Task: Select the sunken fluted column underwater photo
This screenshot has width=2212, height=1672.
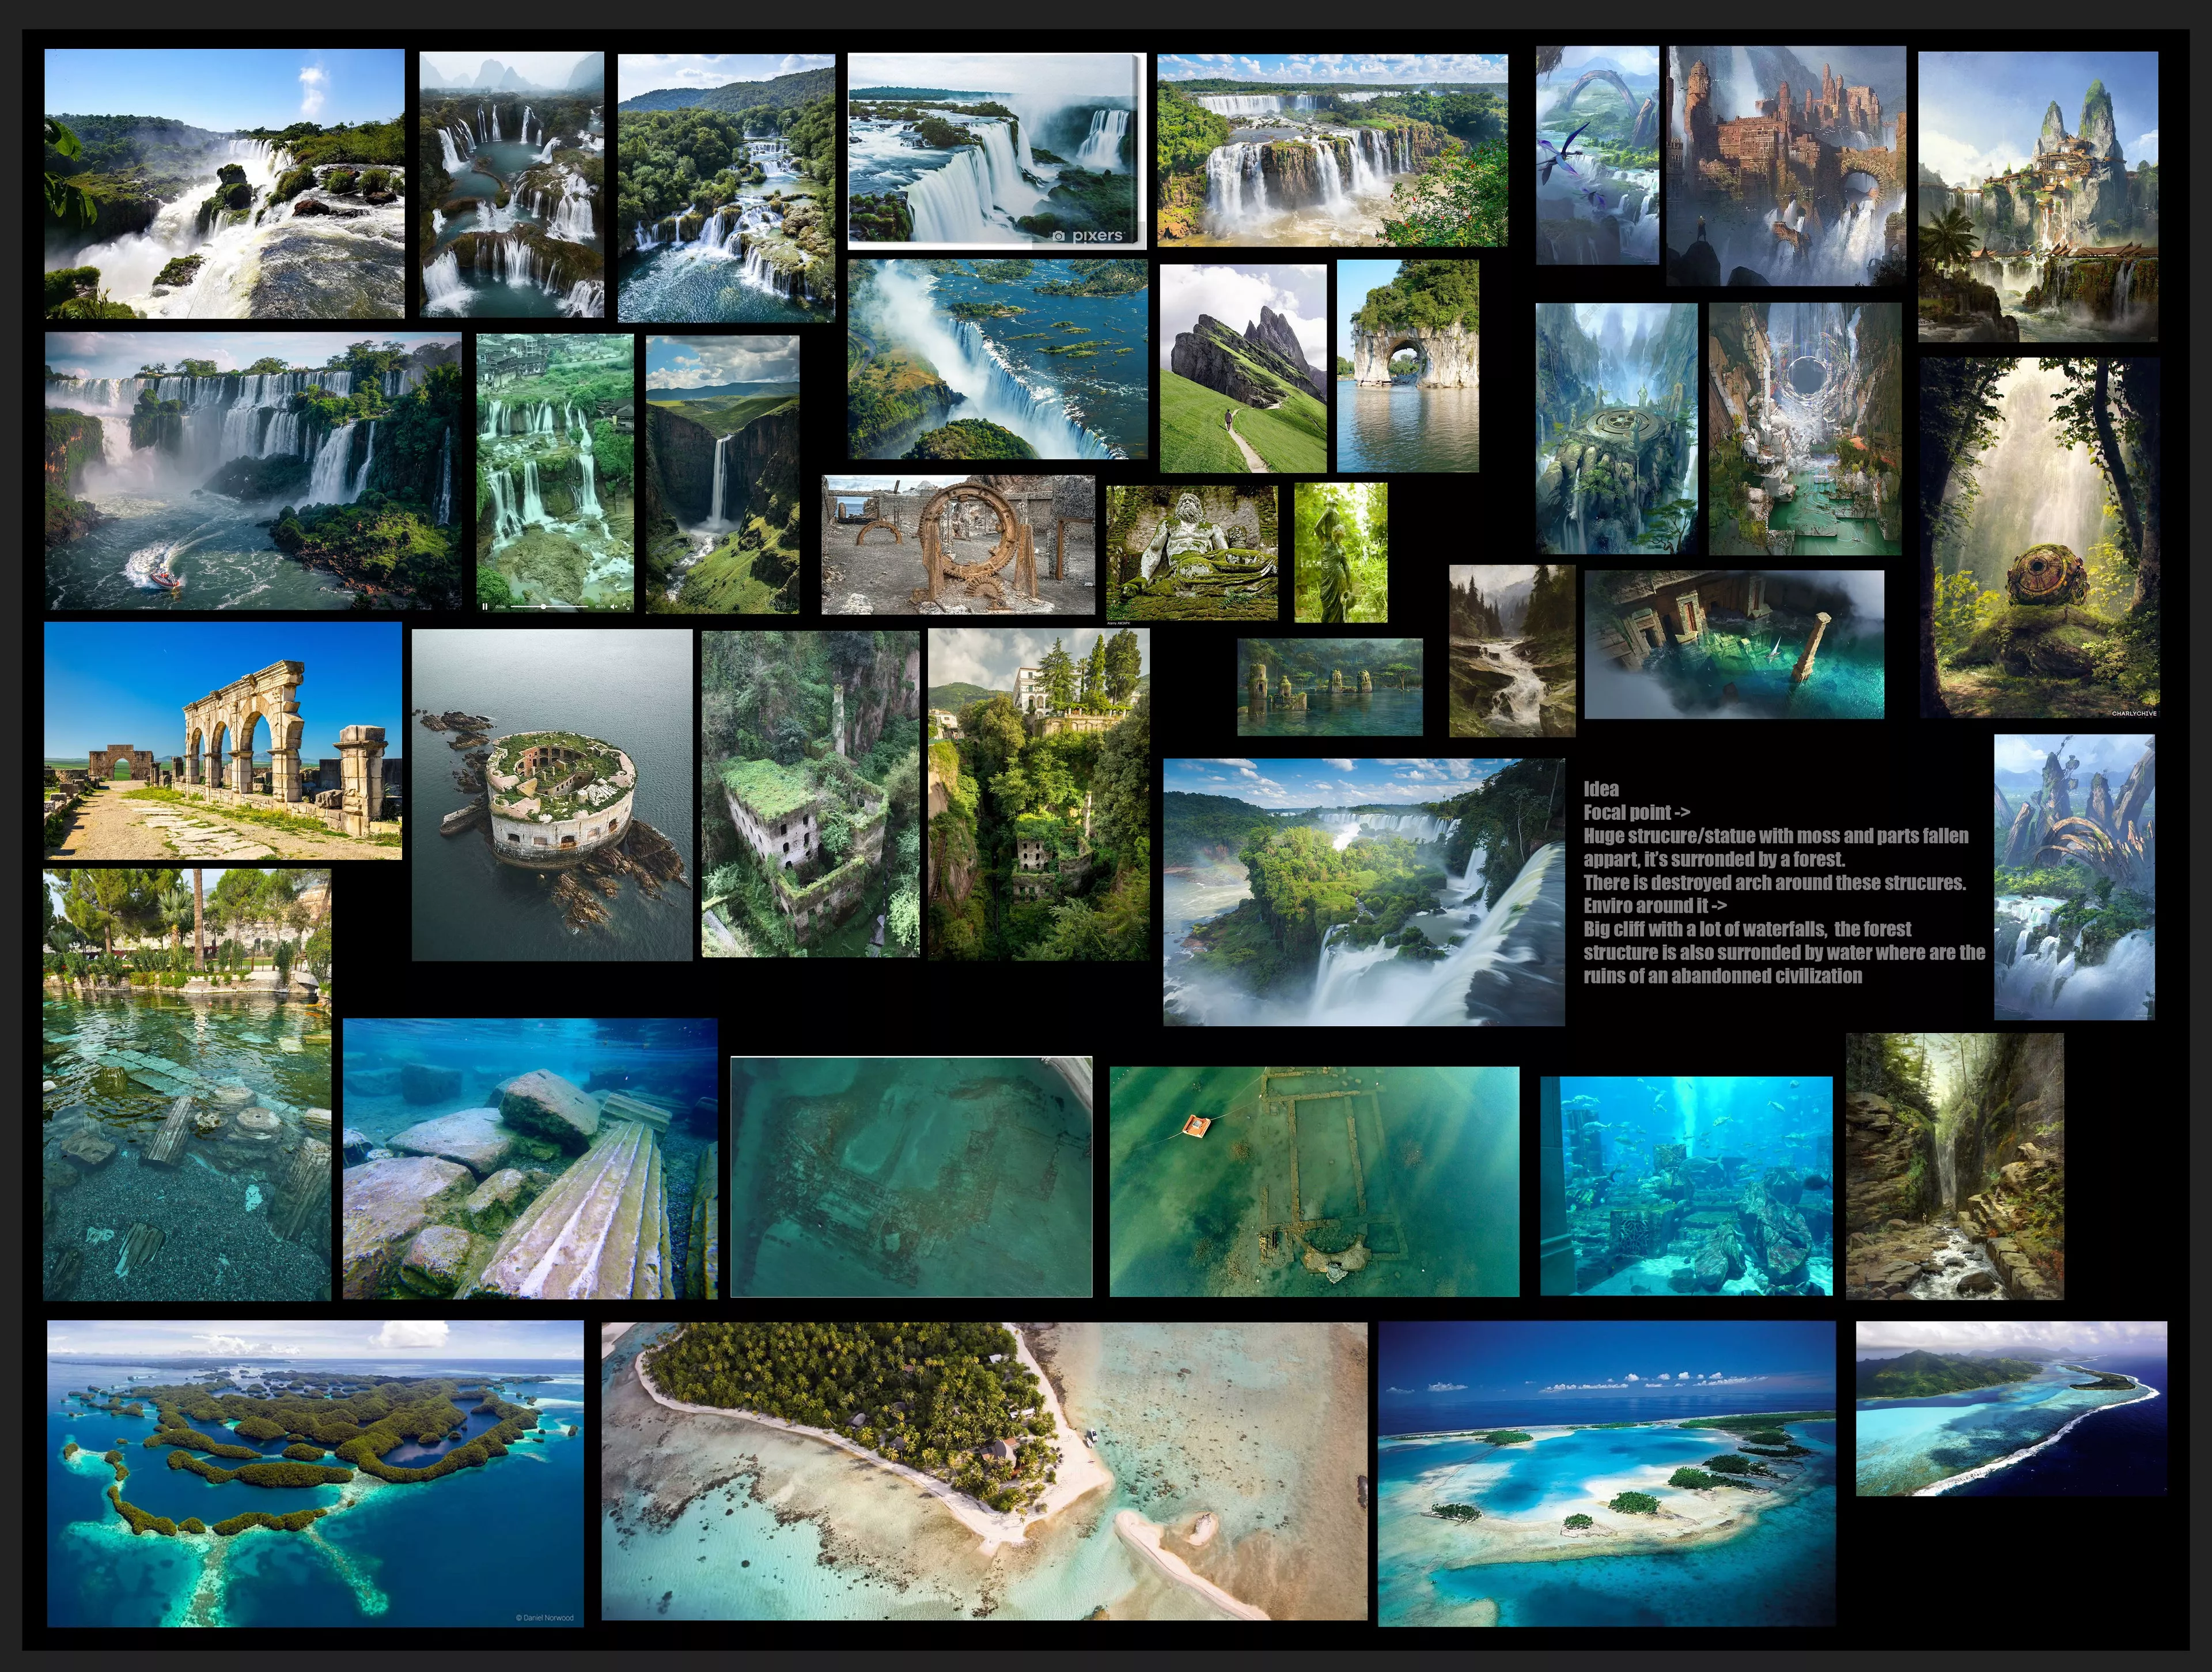Action: (x=530, y=1158)
